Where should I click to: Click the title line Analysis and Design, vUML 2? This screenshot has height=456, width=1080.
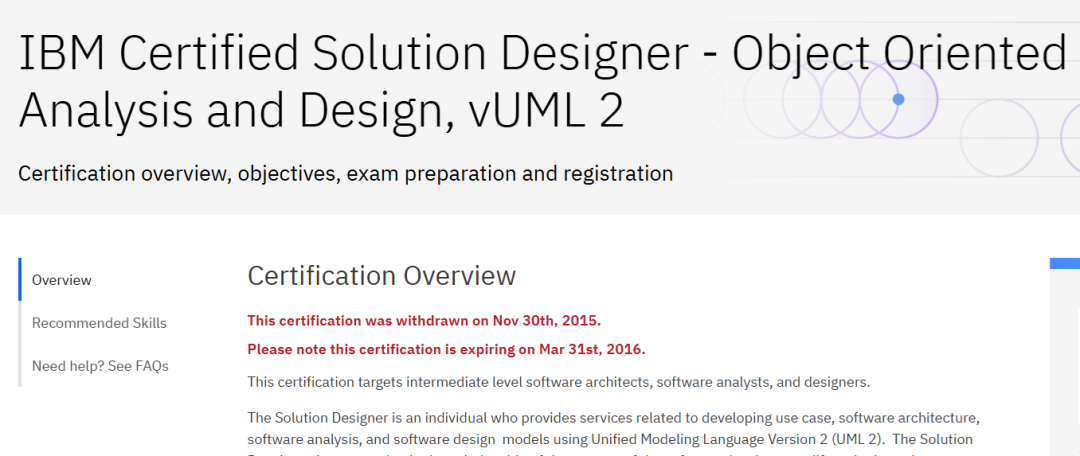pos(322,110)
